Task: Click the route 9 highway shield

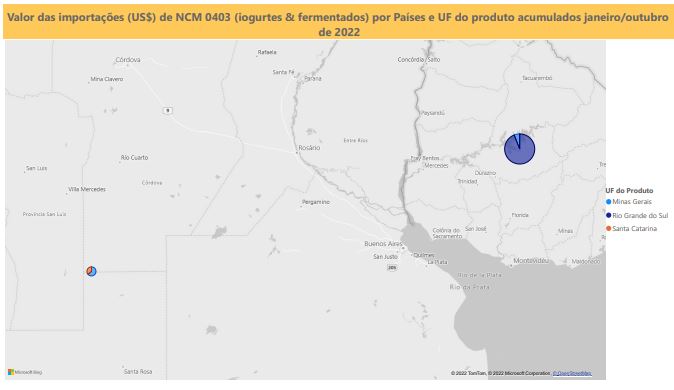Action: coord(168,111)
